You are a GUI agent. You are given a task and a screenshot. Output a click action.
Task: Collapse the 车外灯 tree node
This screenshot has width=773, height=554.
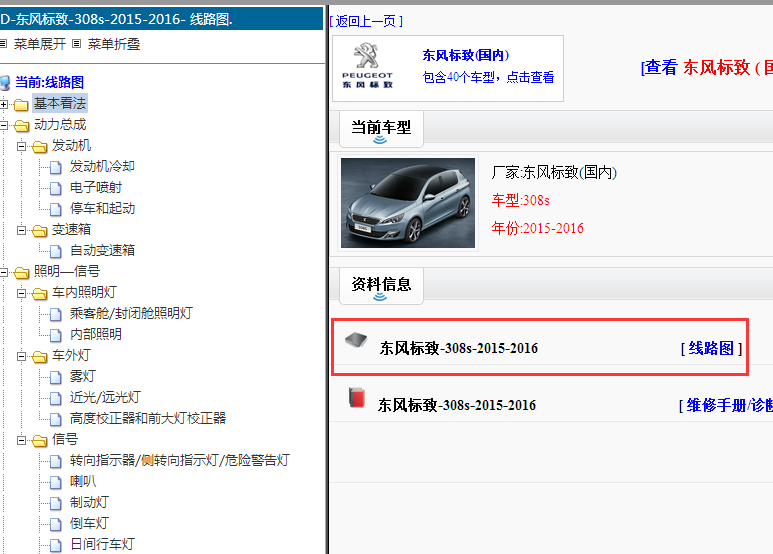pos(21,356)
